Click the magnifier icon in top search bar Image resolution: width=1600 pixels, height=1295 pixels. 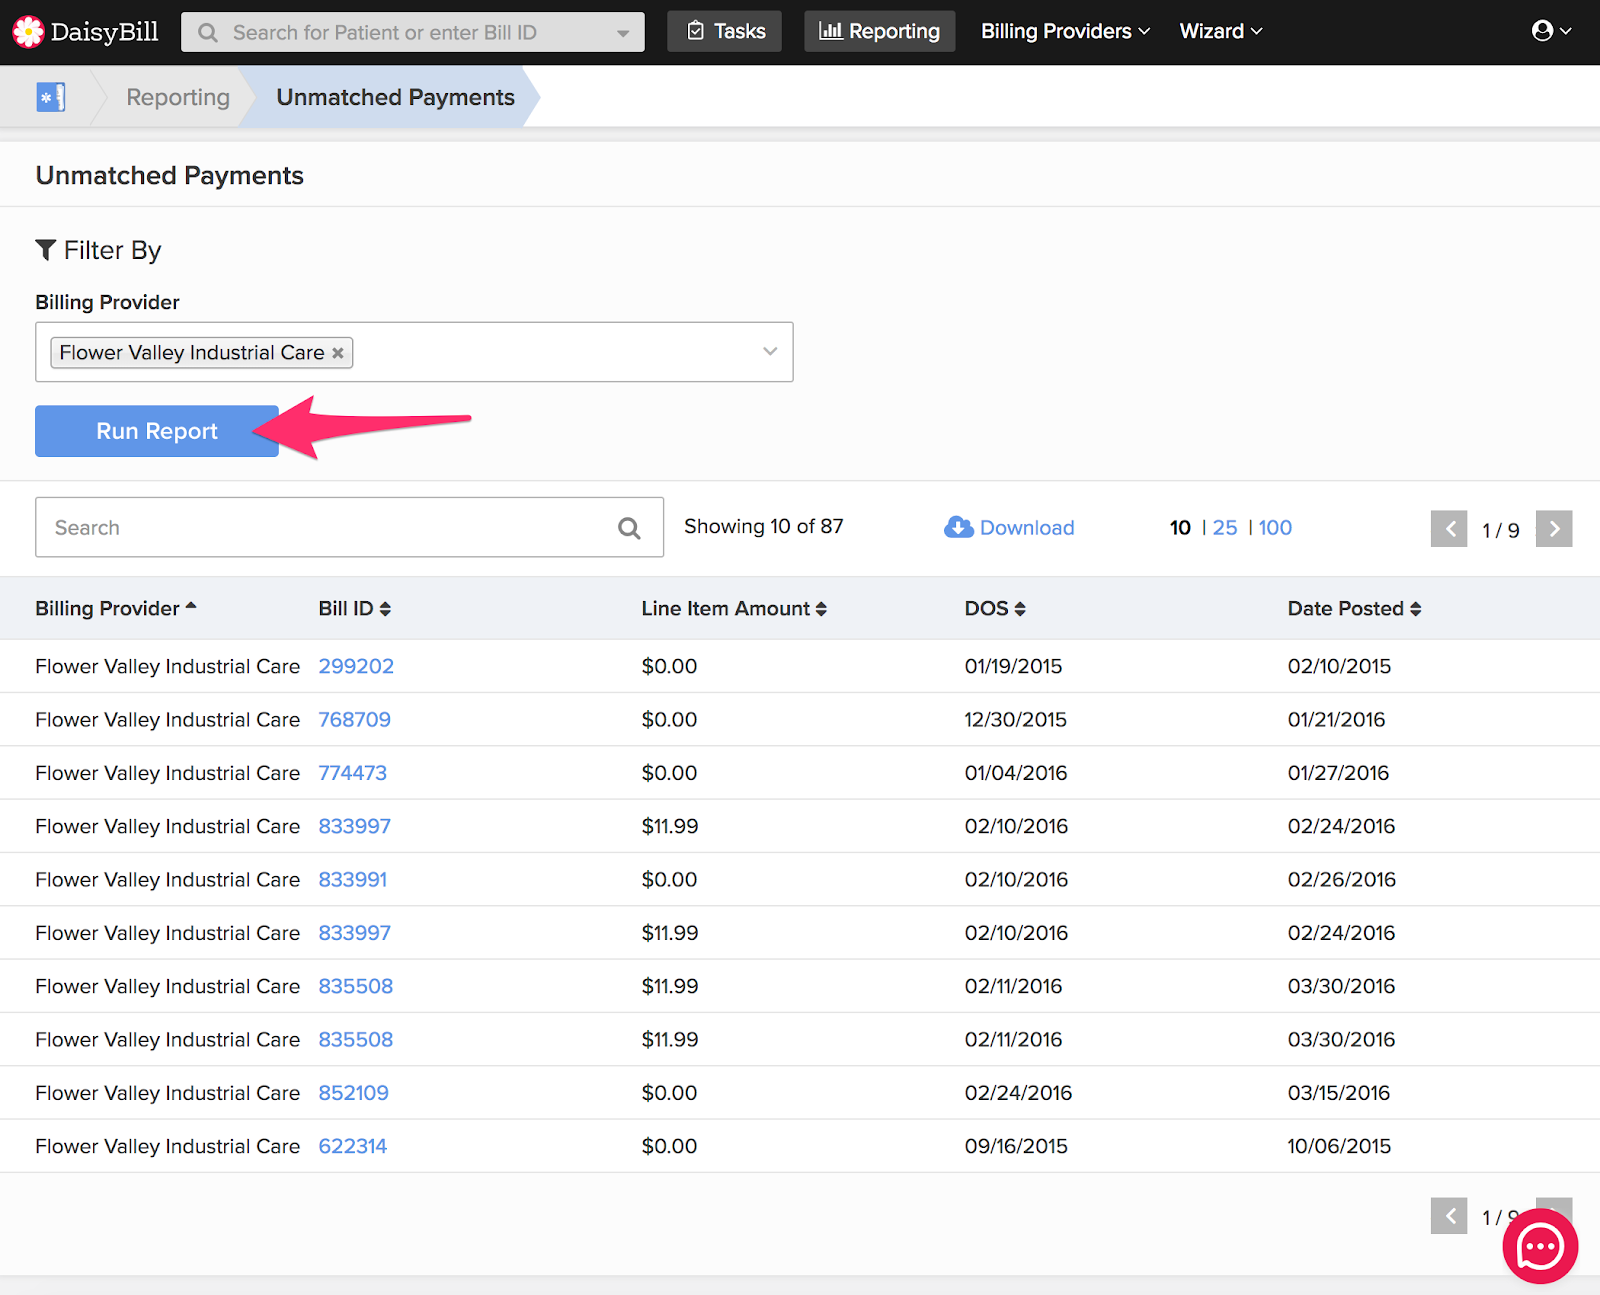(x=208, y=33)
